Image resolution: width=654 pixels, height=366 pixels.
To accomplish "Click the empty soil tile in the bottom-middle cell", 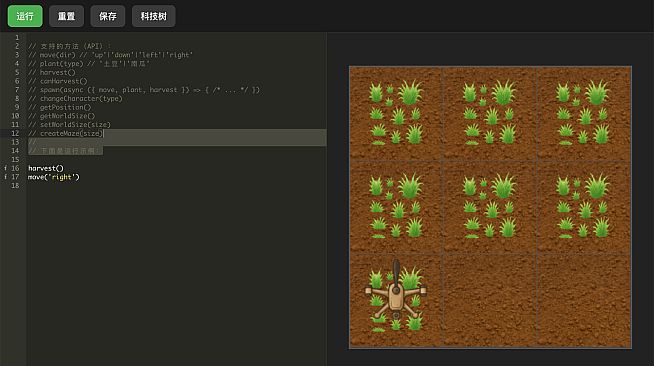I will (489, 300).
